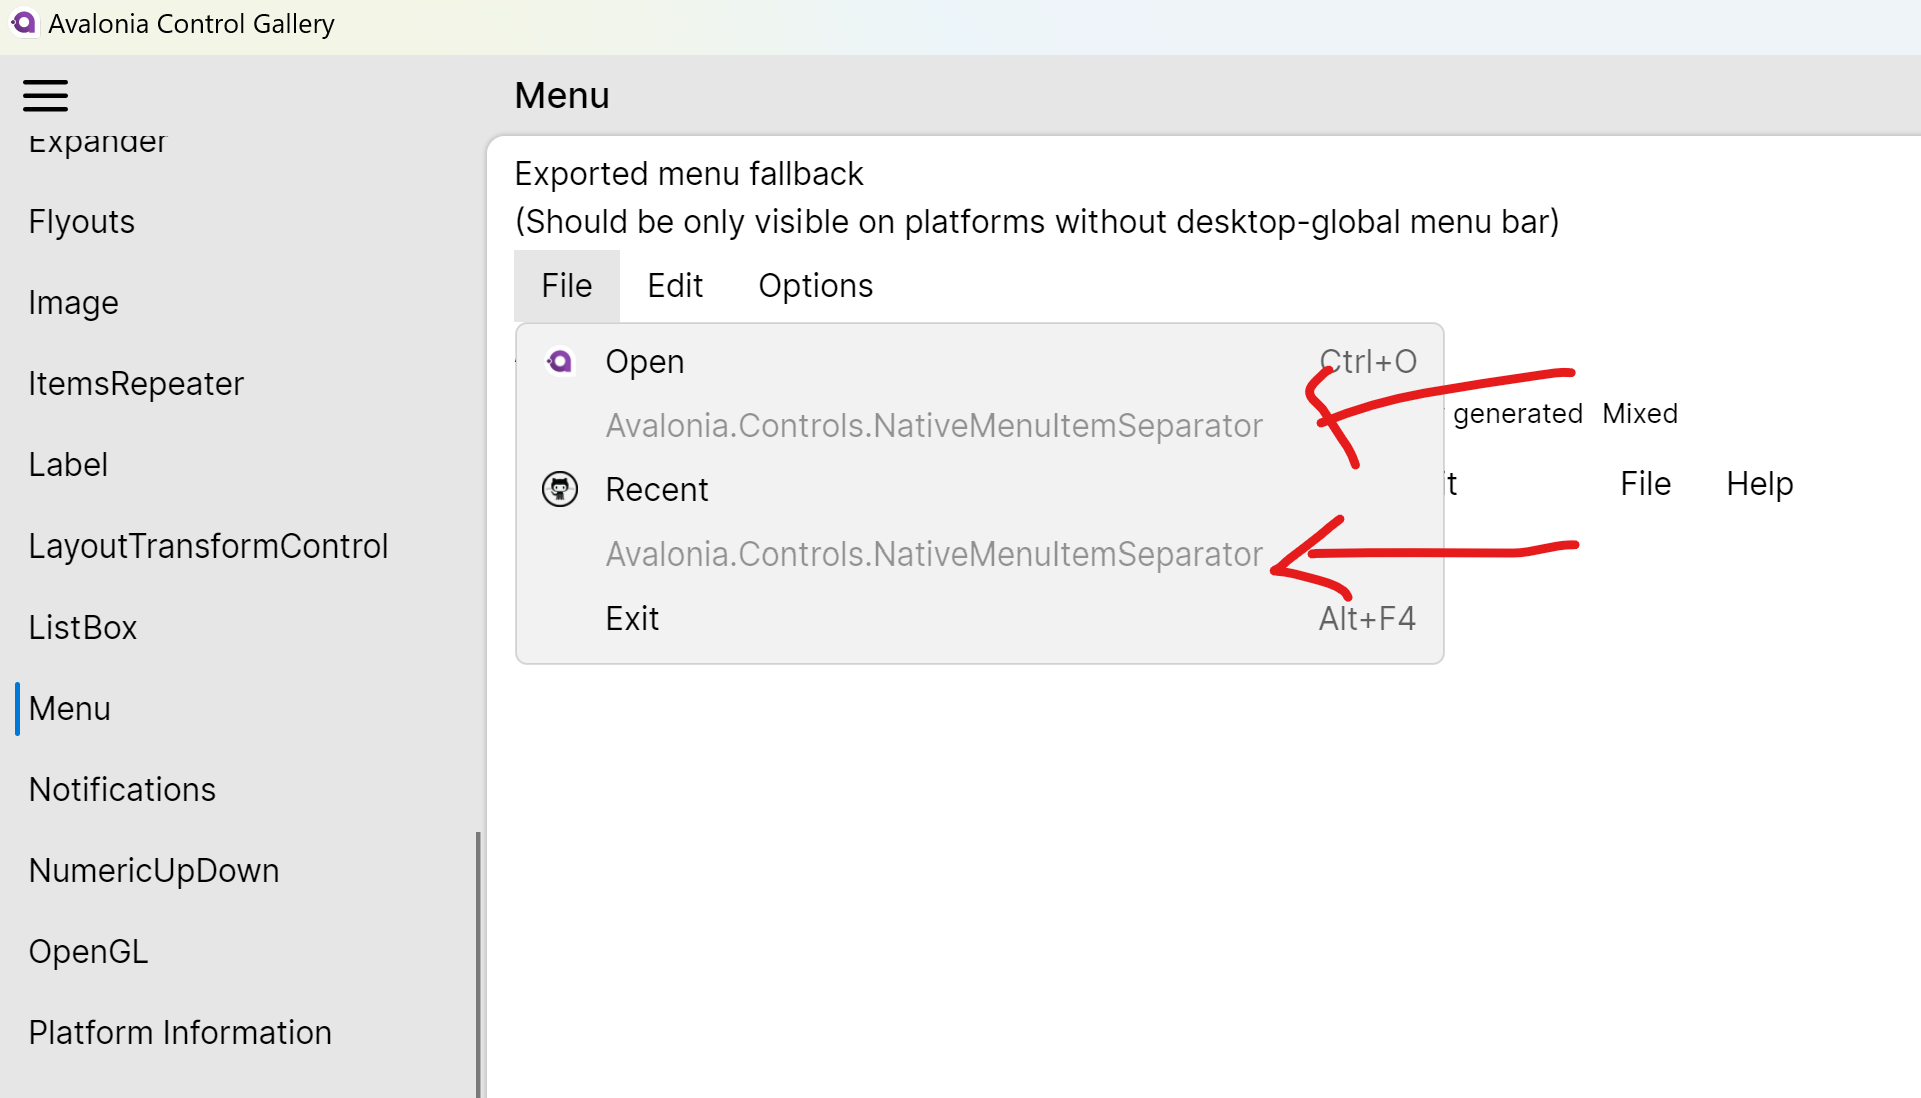Navigate to the ListBox page
The image size is (1921, 1098).
click(83, 627)
